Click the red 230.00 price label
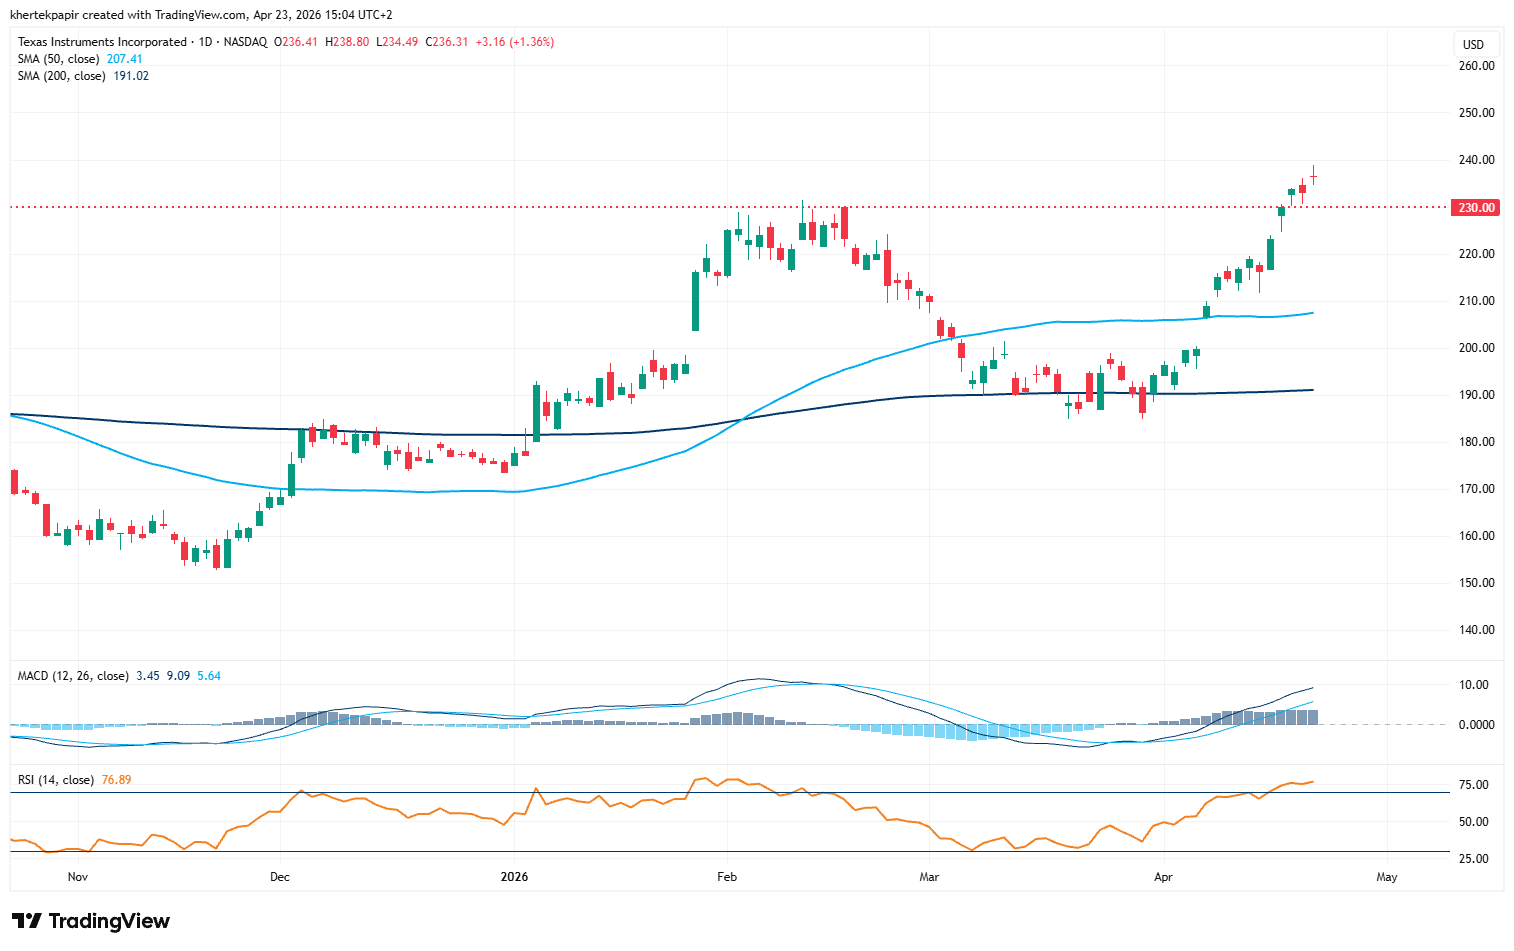This screenshot has width=1514, height=951. click(x=1476, y=208)
